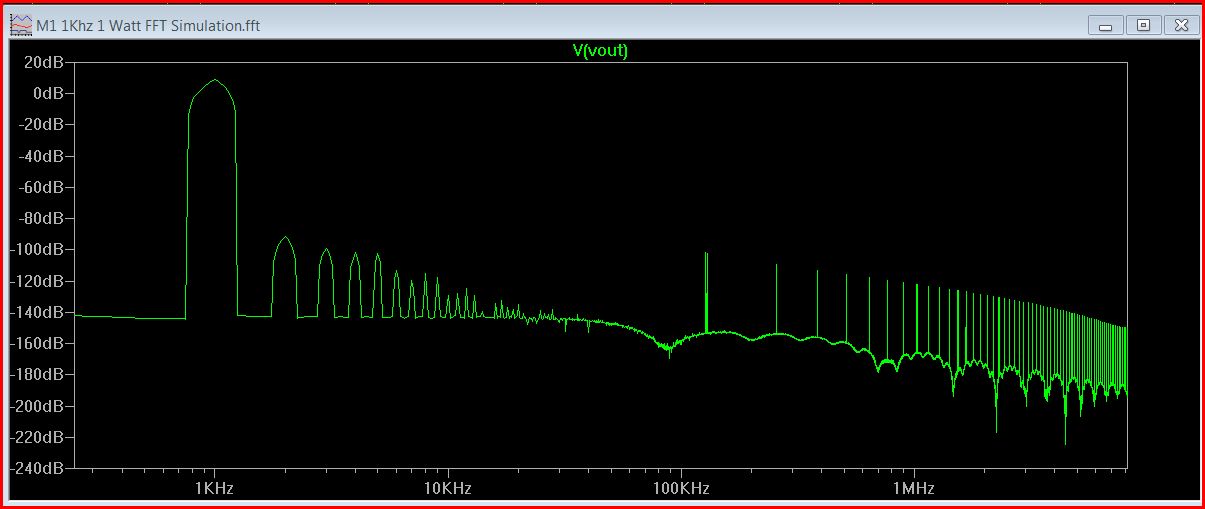Click the -80dB axis label
The height and width of the screenshot is (509, 1205).
pos(41,218)
